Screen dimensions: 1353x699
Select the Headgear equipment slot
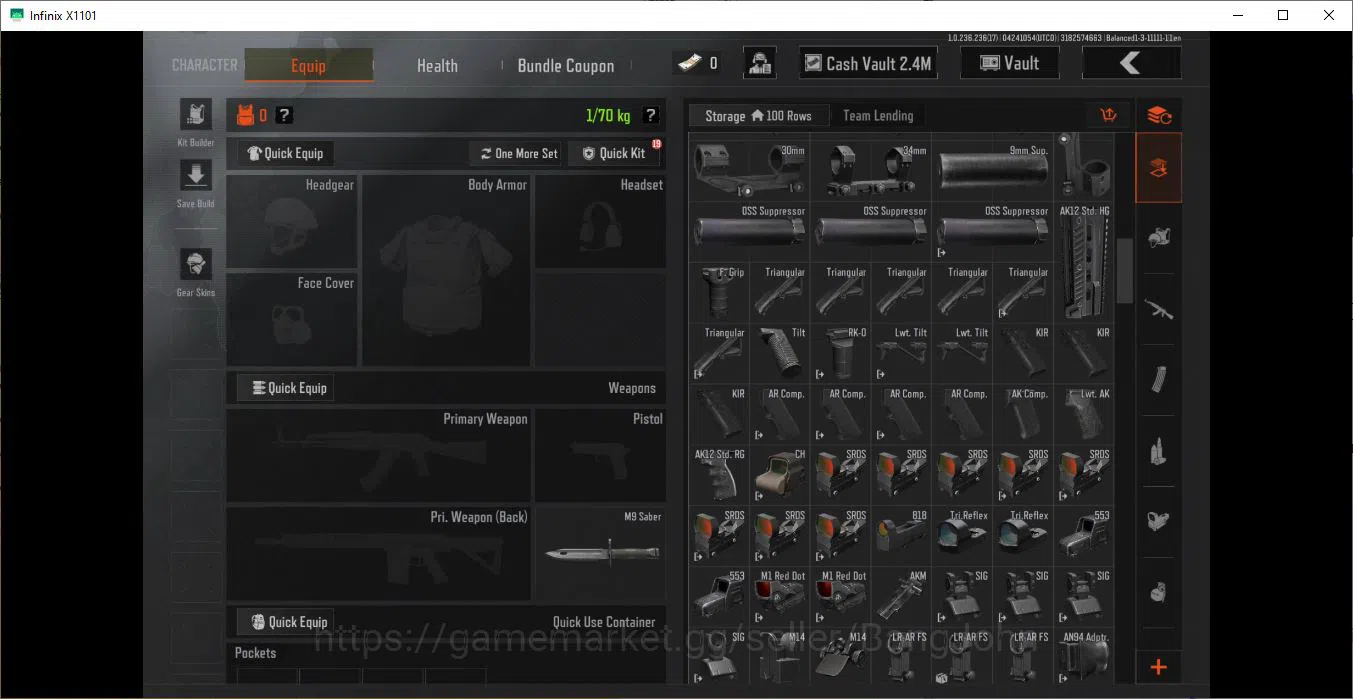click(x=292, y=221)
